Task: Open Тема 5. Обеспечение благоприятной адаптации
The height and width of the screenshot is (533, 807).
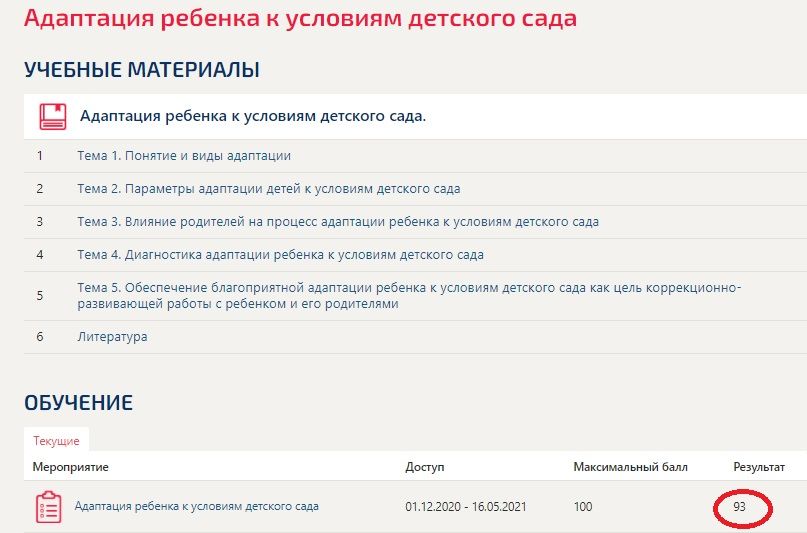Action: coord(409,296)
